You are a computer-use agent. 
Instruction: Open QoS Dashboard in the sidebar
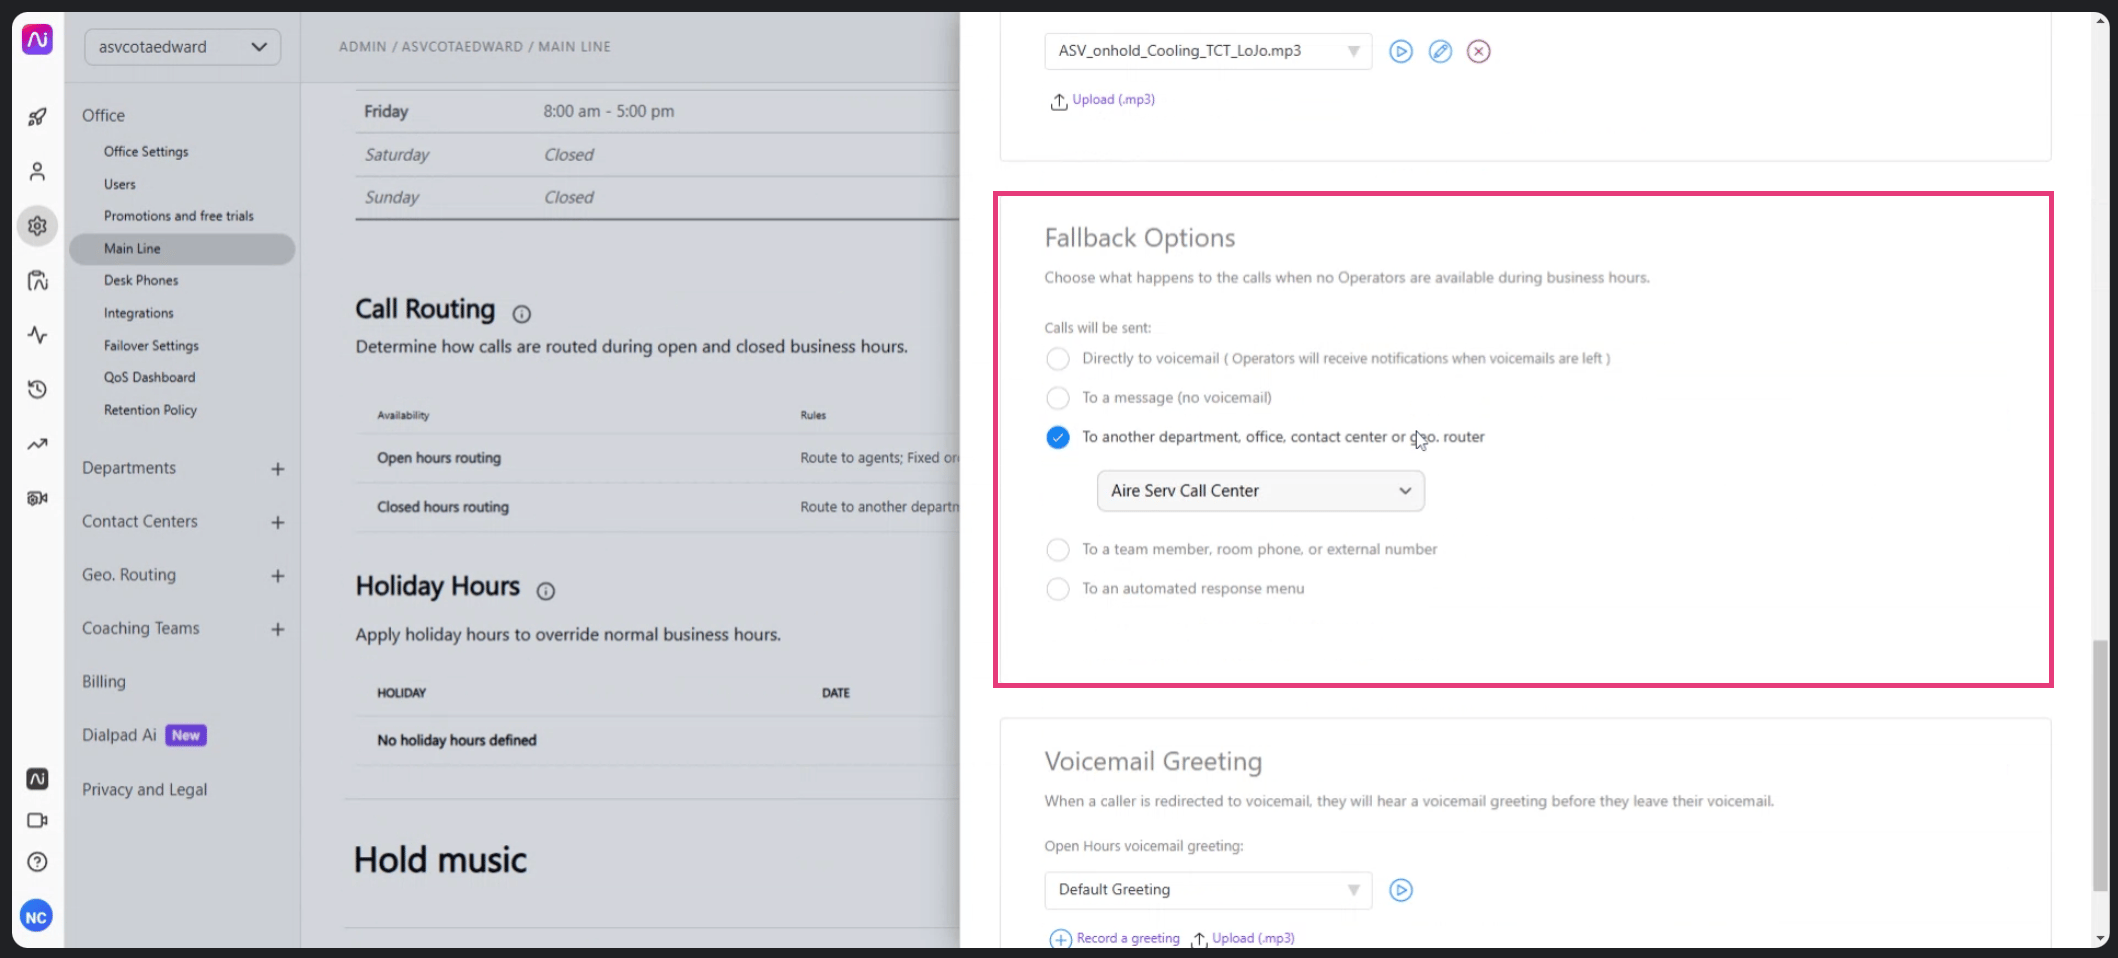coord(150,378)
